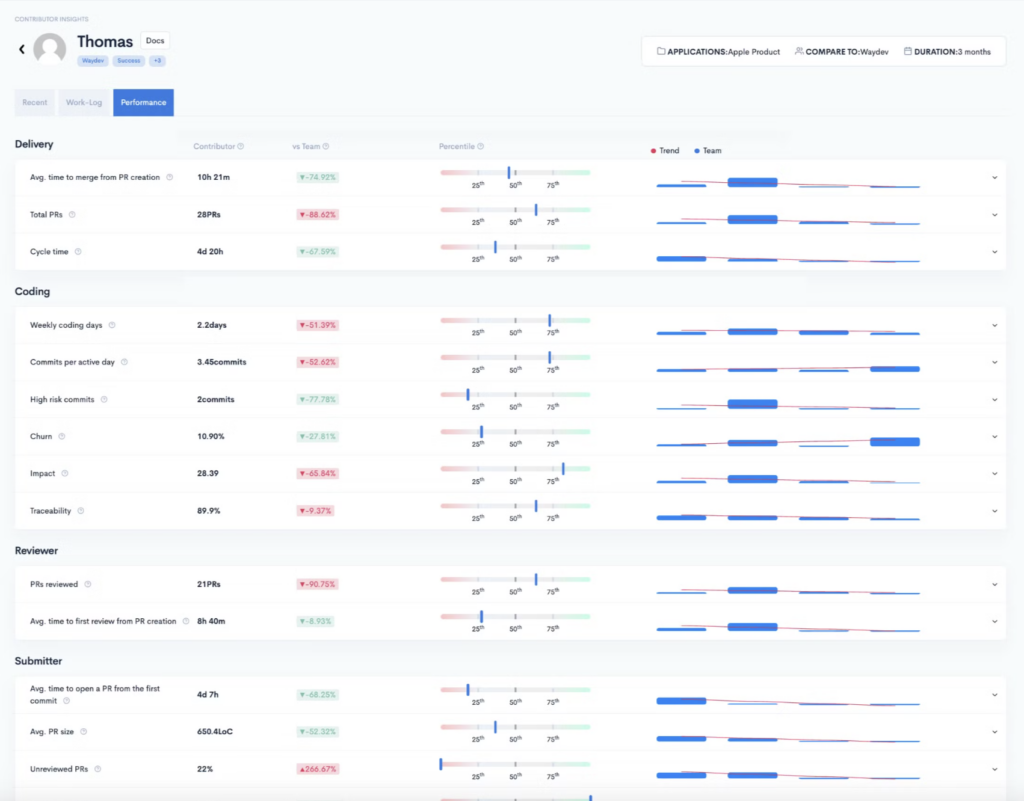
Task: Open the Applications filter showing Apple Product
Action: [x=716, y=51]
